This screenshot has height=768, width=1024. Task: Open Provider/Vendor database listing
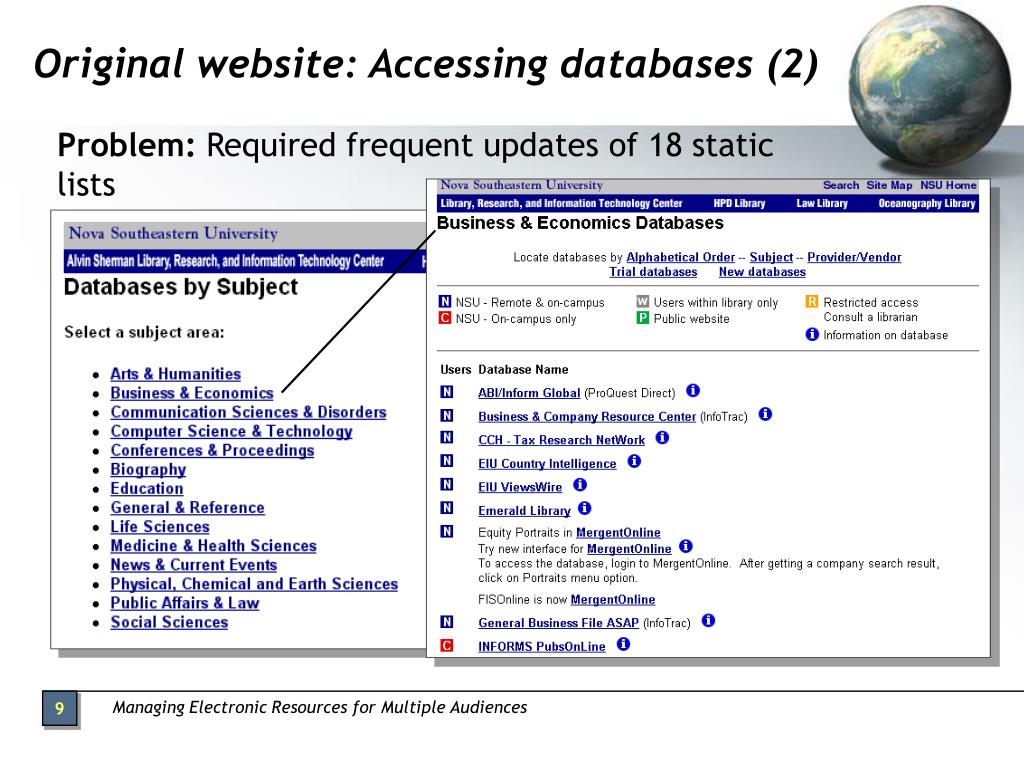pyautogui.click(x=854, y=257)
